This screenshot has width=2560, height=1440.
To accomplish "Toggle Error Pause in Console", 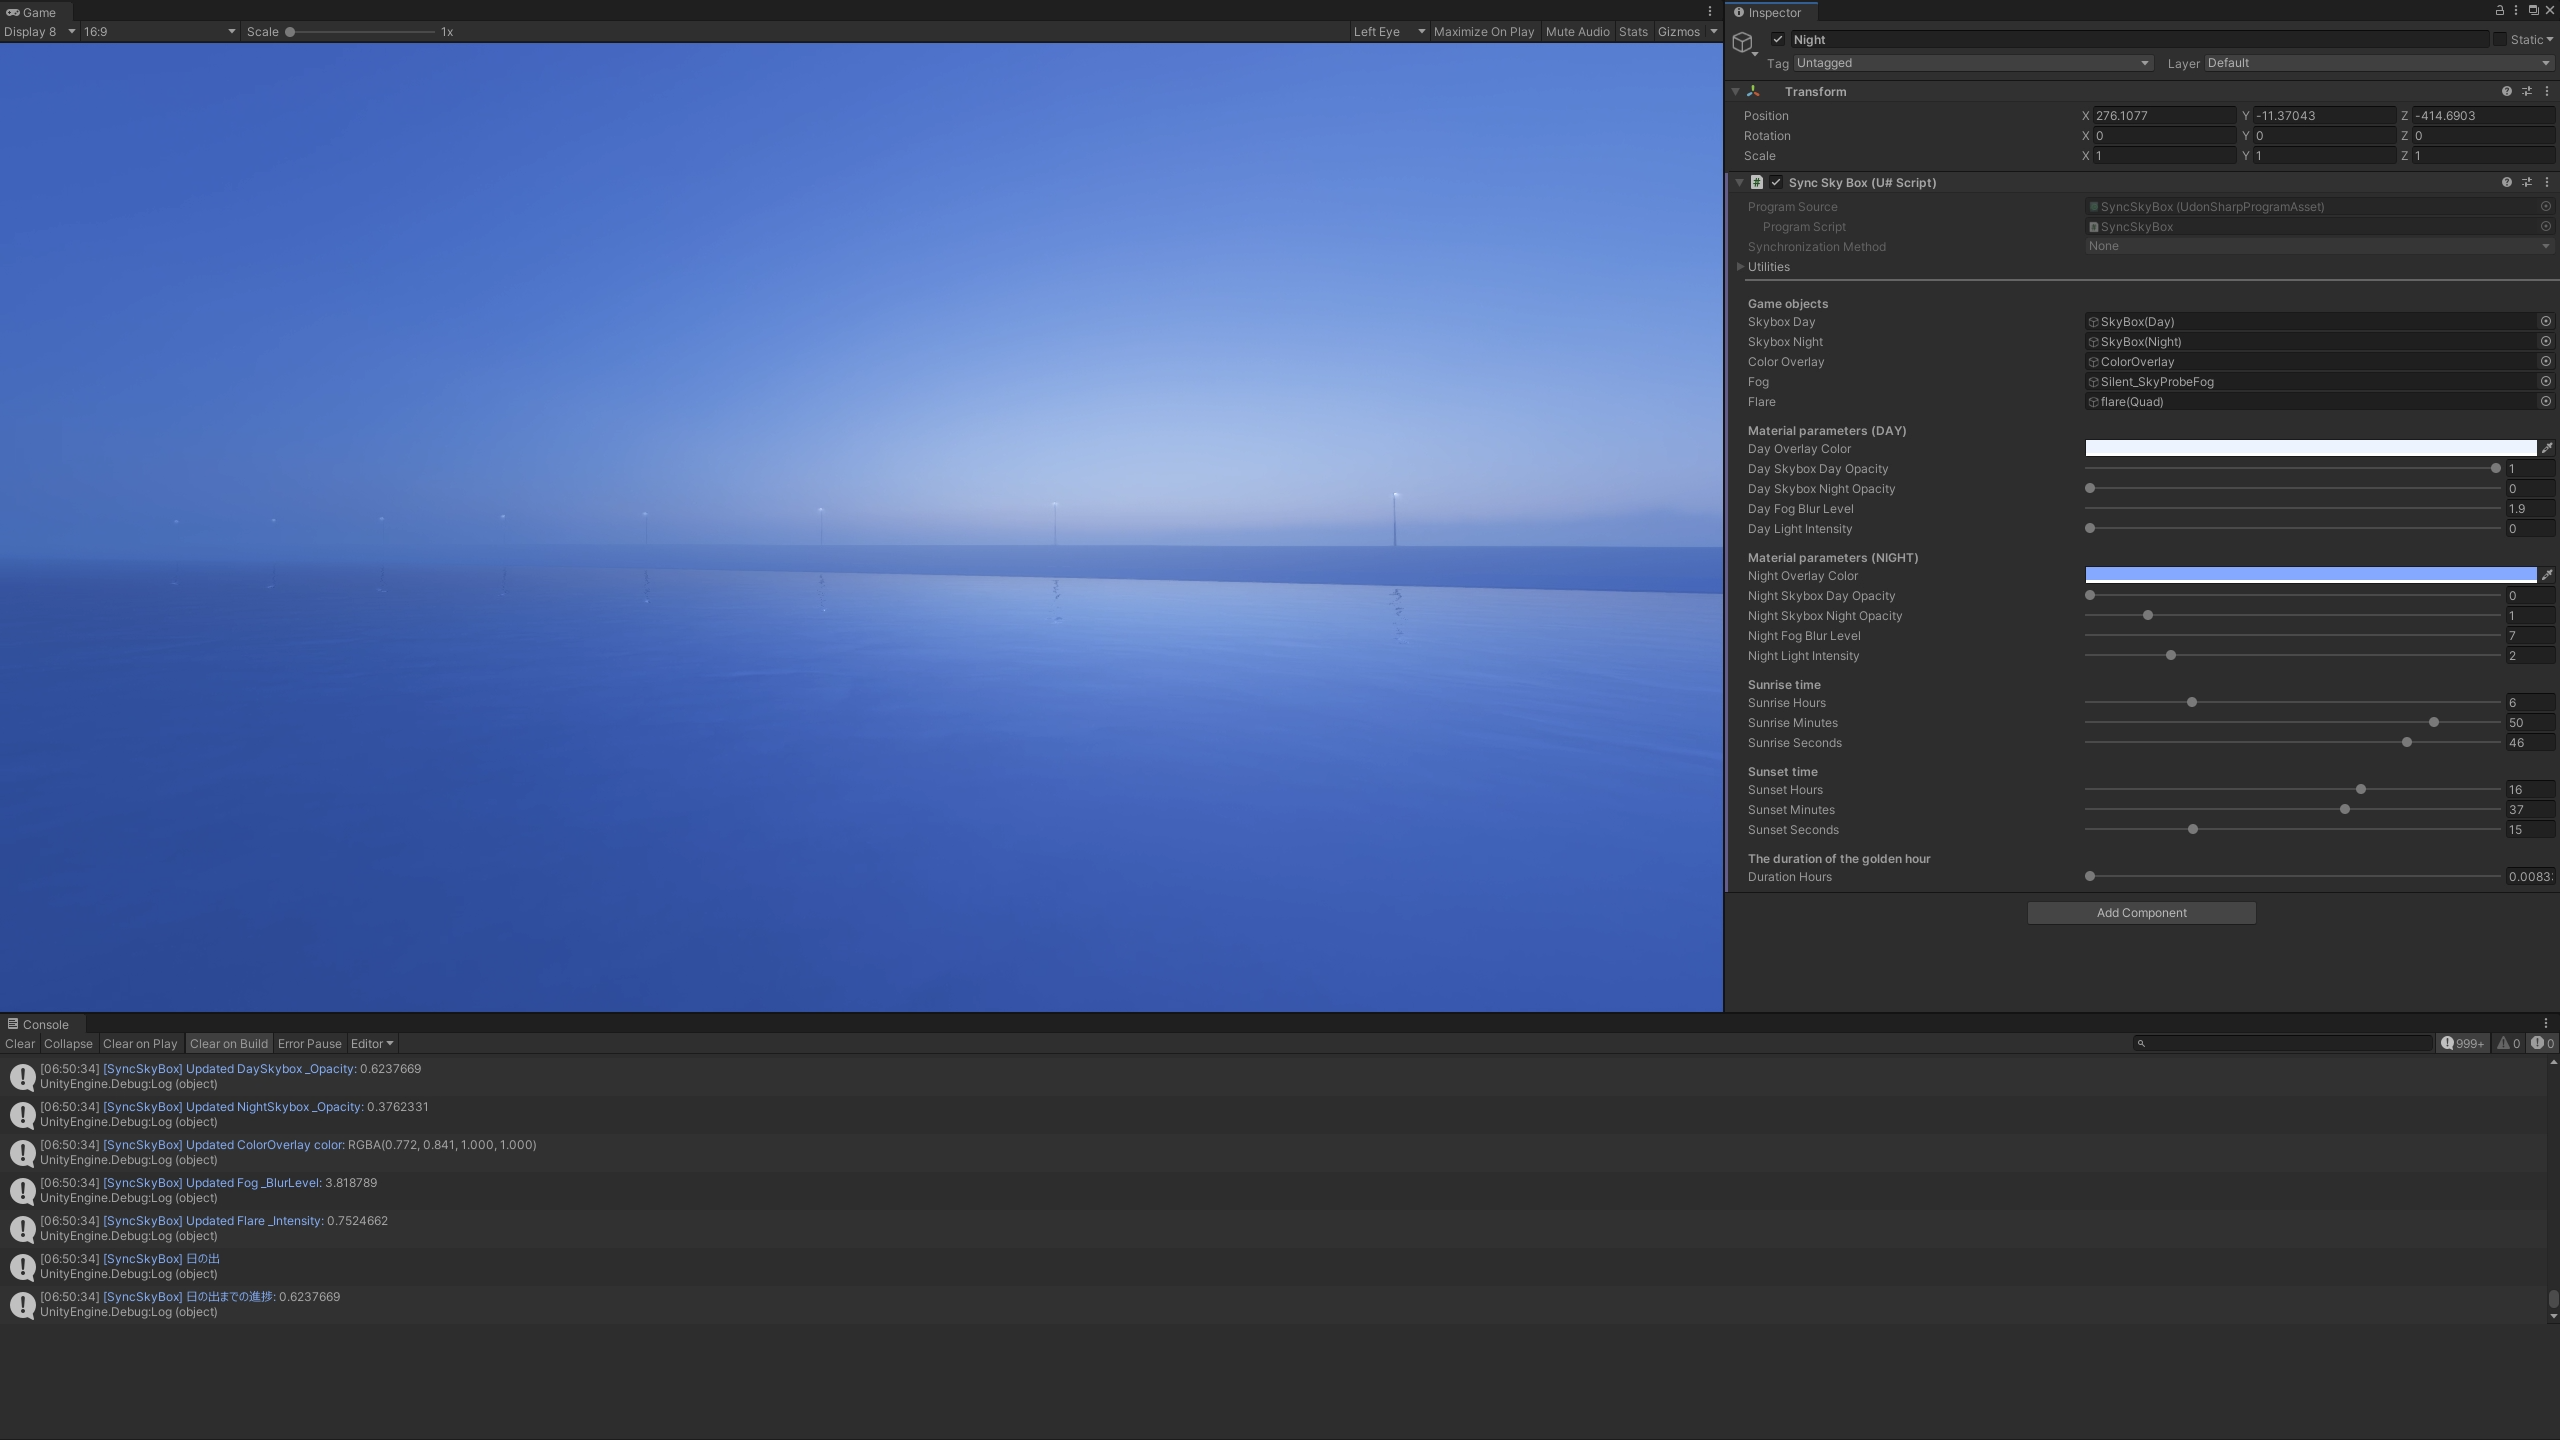I will pyautogui.click(x=309, y=1043).
